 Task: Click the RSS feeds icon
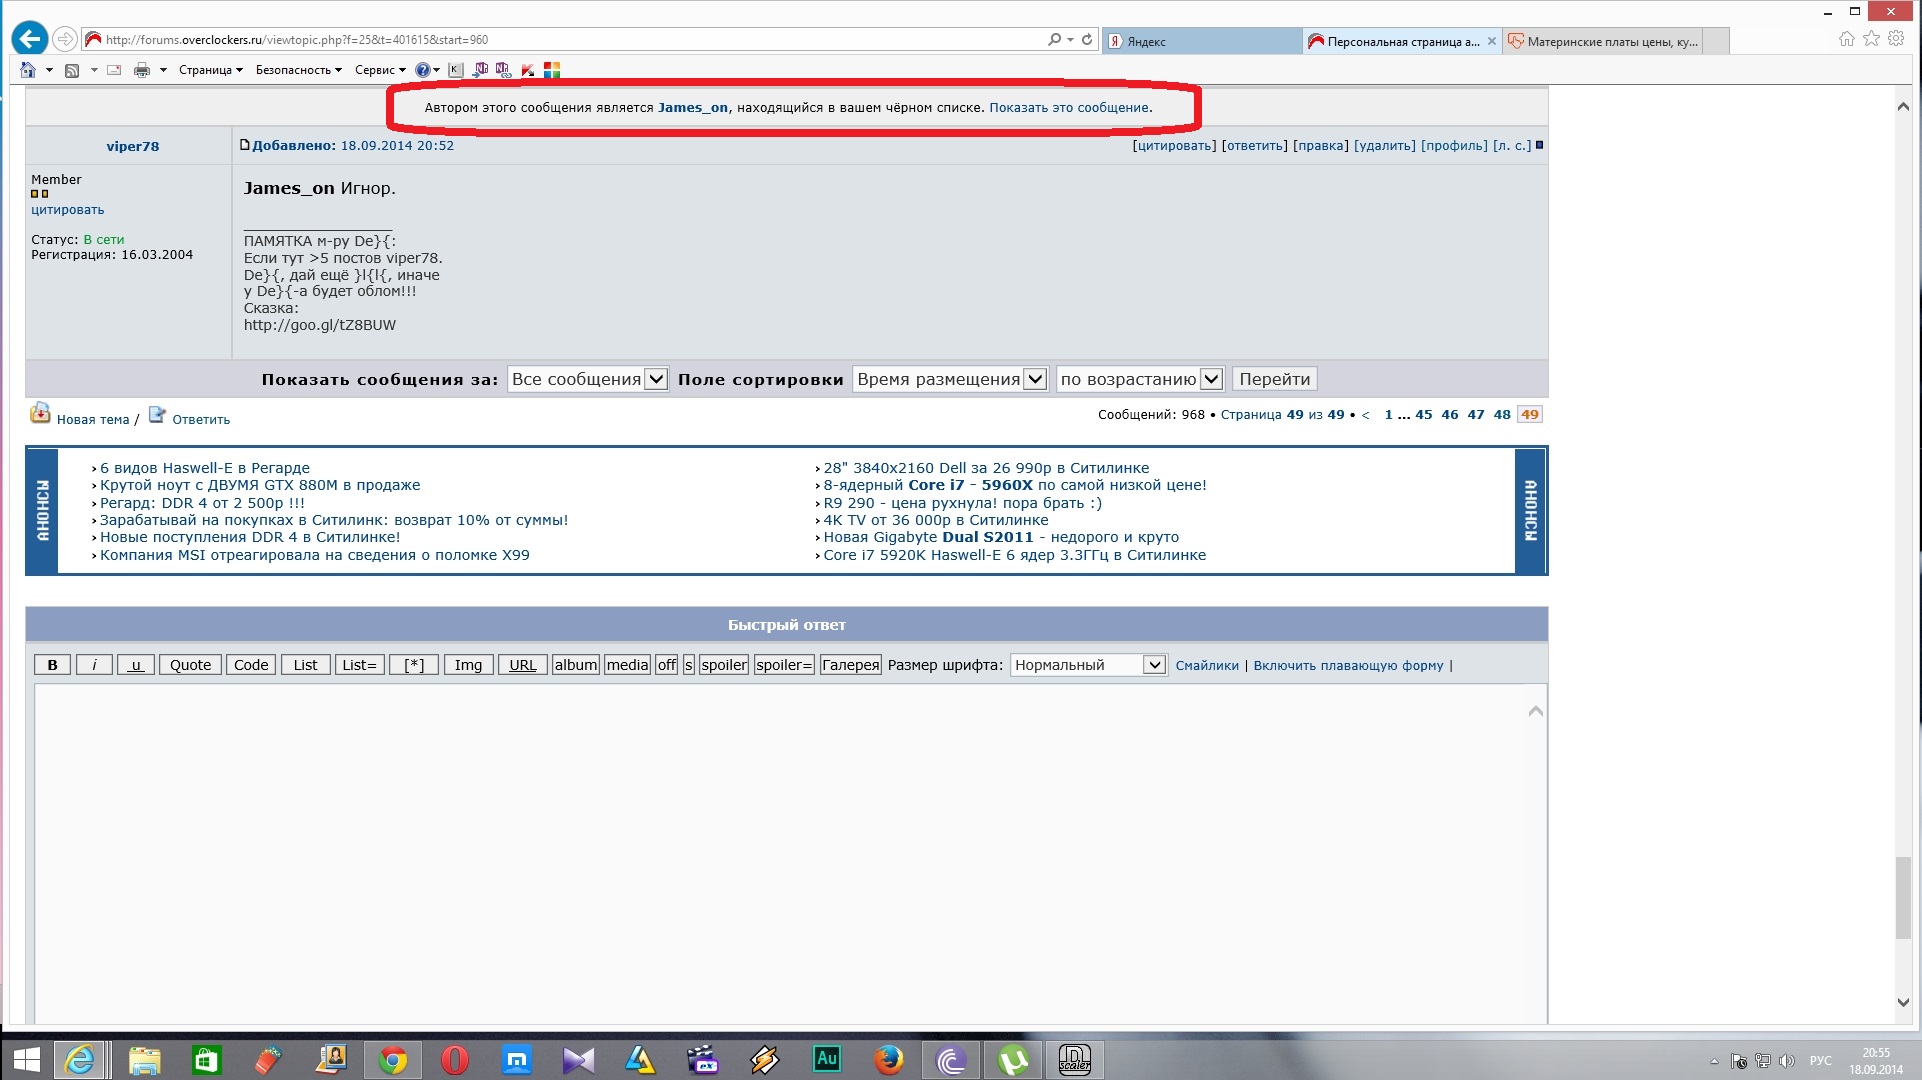point(72,70)
